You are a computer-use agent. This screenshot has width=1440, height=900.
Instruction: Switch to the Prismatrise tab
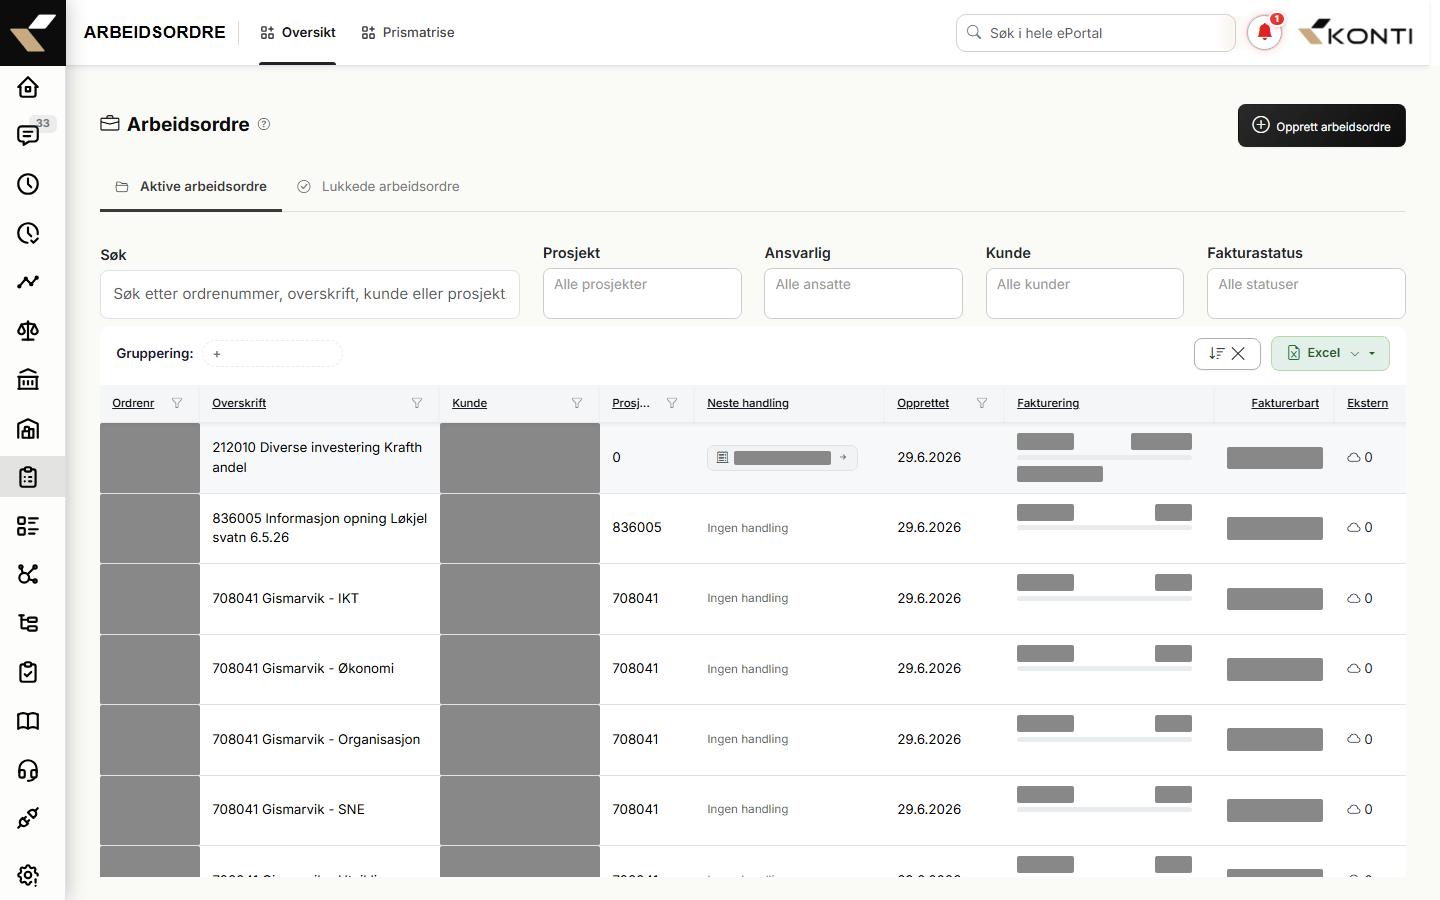[408, 33]
